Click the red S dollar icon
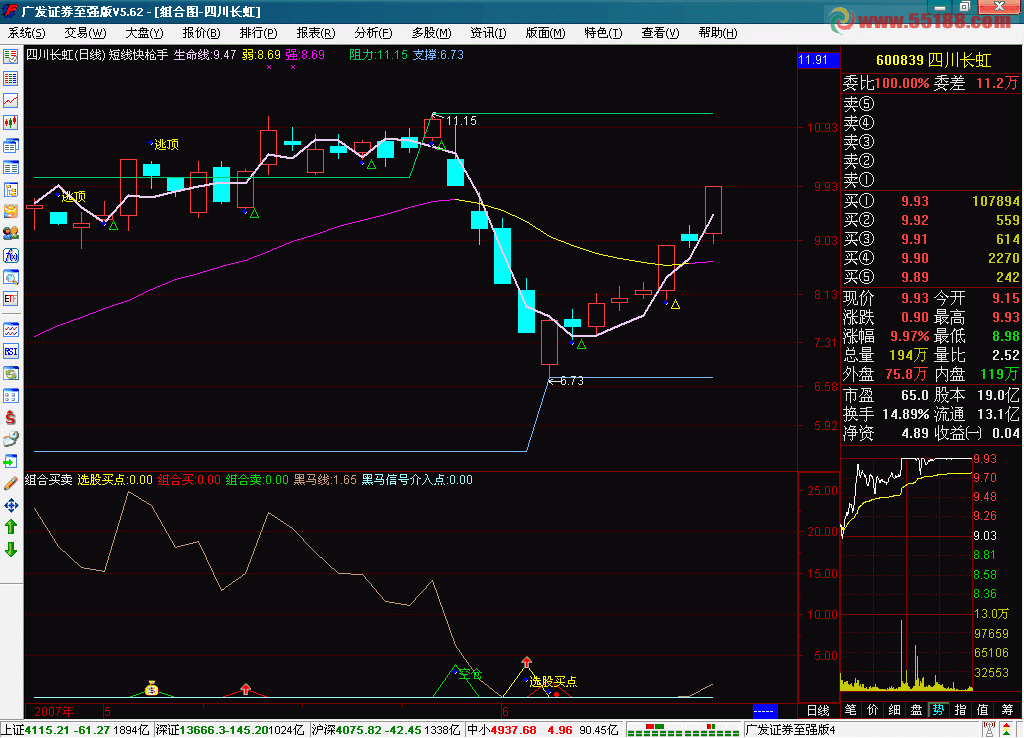The image size is (1024, 738). pyautogui.click(x=10, y=417)
